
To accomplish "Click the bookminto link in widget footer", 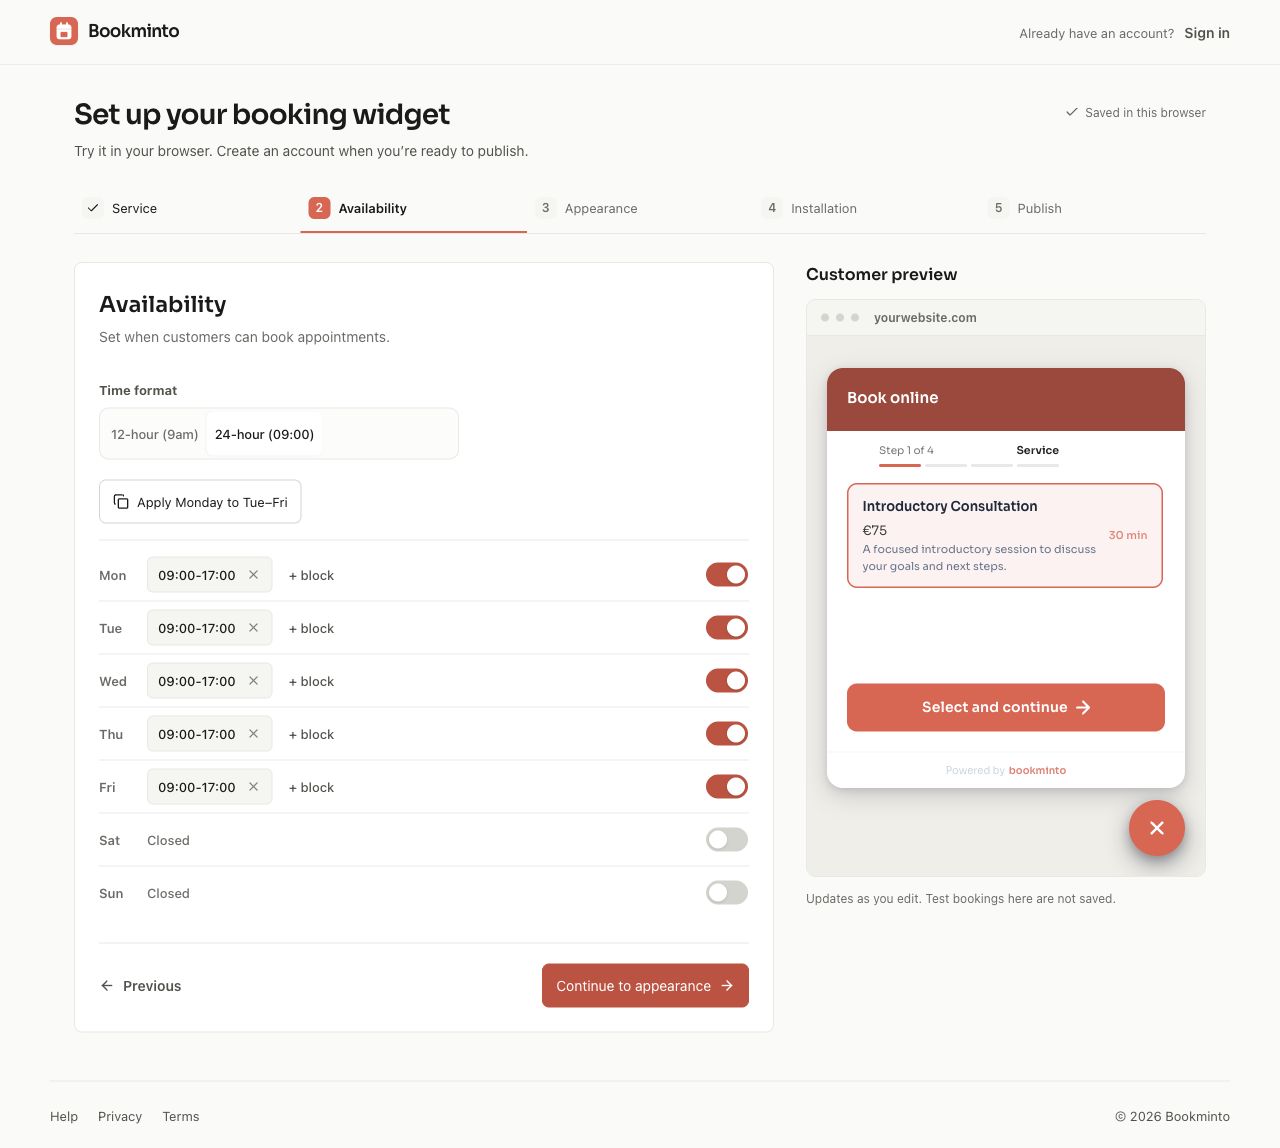I will tap(1037, 770).
